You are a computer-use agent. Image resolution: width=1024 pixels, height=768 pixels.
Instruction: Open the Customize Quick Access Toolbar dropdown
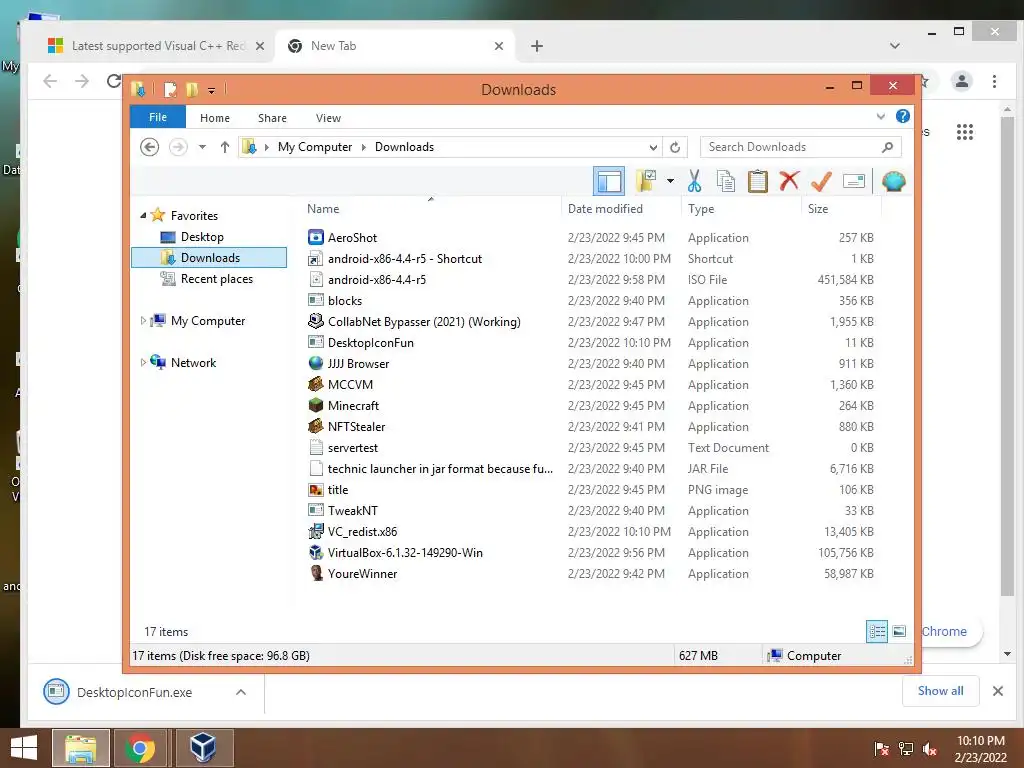coord(212,91)
